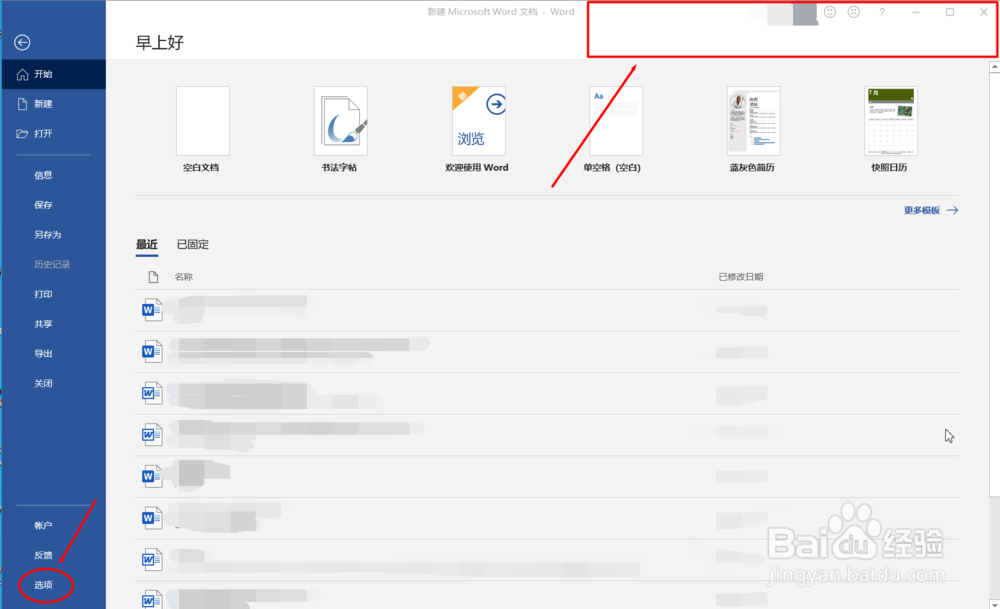Screen dimensions: 1000x609
Task: Minimize the Word window
Action: pos(916,12)
